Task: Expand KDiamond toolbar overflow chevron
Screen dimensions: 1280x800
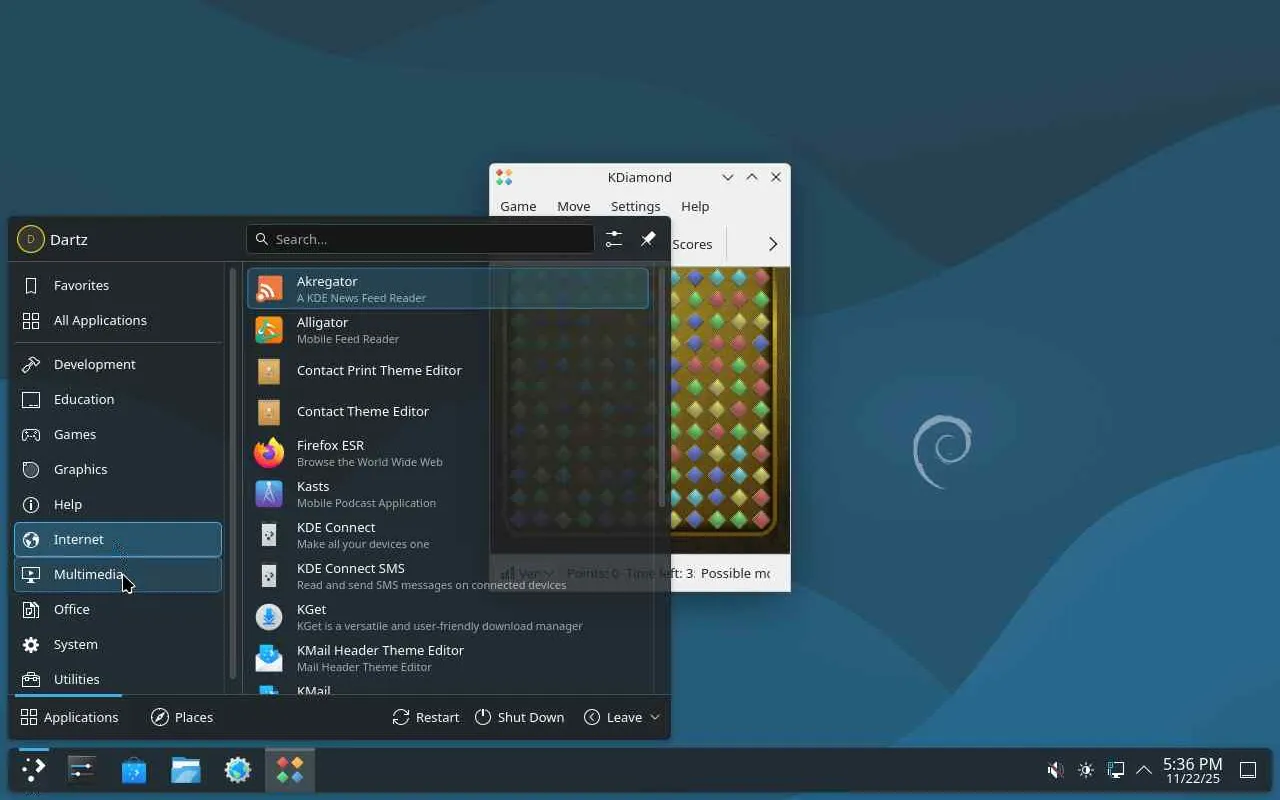Action: pos(772,244)
